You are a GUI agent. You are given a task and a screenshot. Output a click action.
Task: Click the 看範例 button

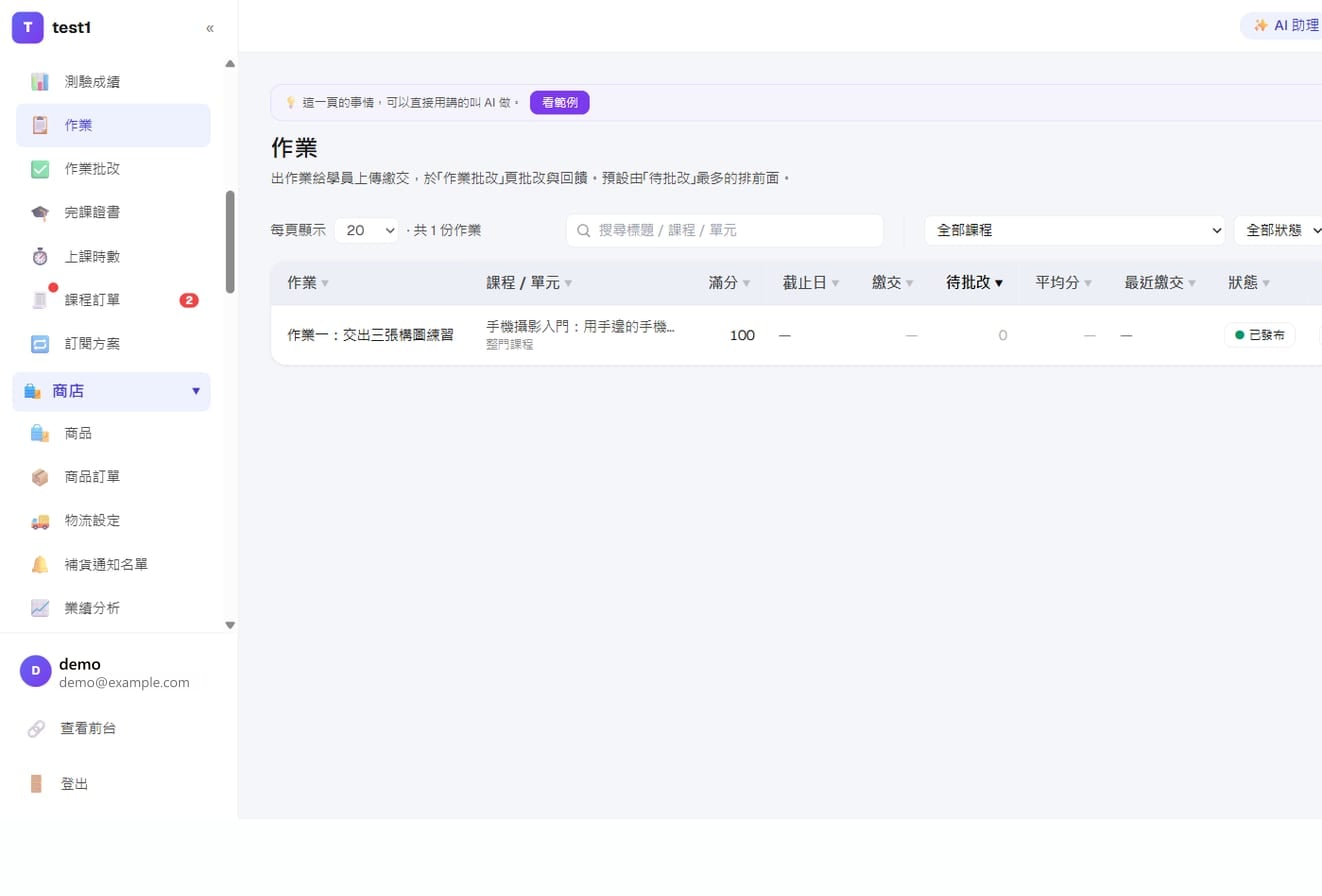[560, 102]
